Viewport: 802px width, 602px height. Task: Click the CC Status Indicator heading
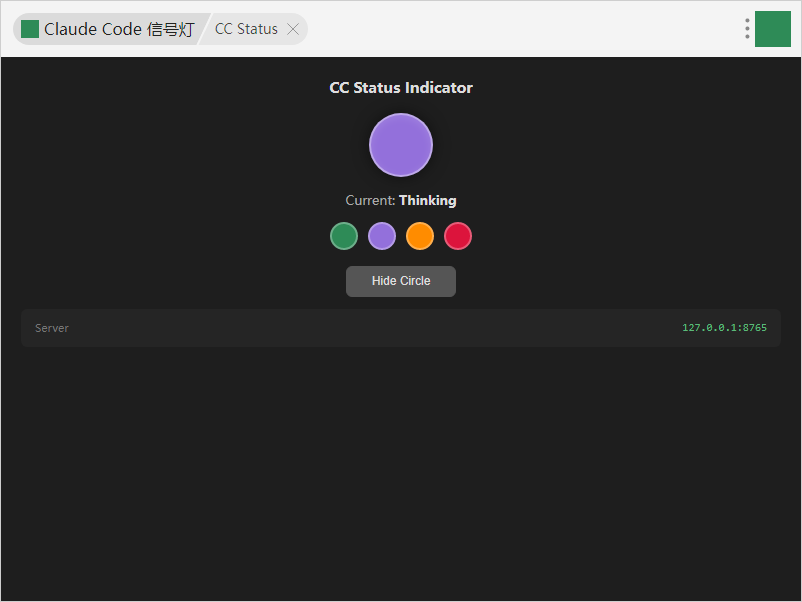pyautogui.click(x=401, y=88)
